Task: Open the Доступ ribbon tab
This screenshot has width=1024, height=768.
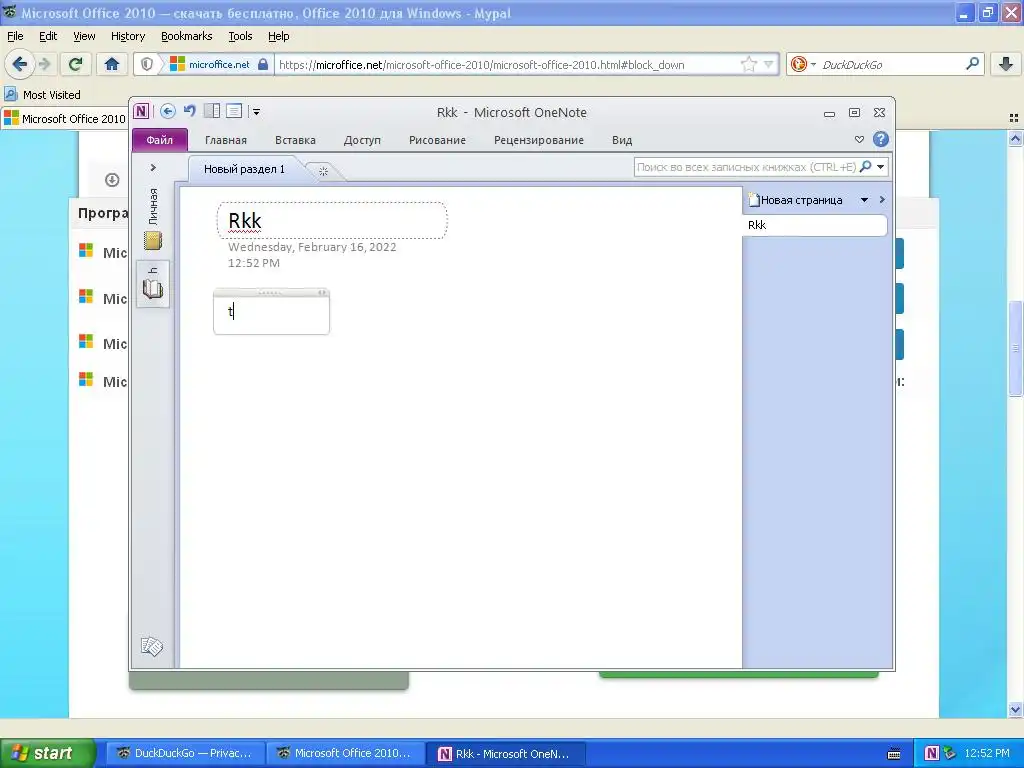Action: [x=362, y=140]
